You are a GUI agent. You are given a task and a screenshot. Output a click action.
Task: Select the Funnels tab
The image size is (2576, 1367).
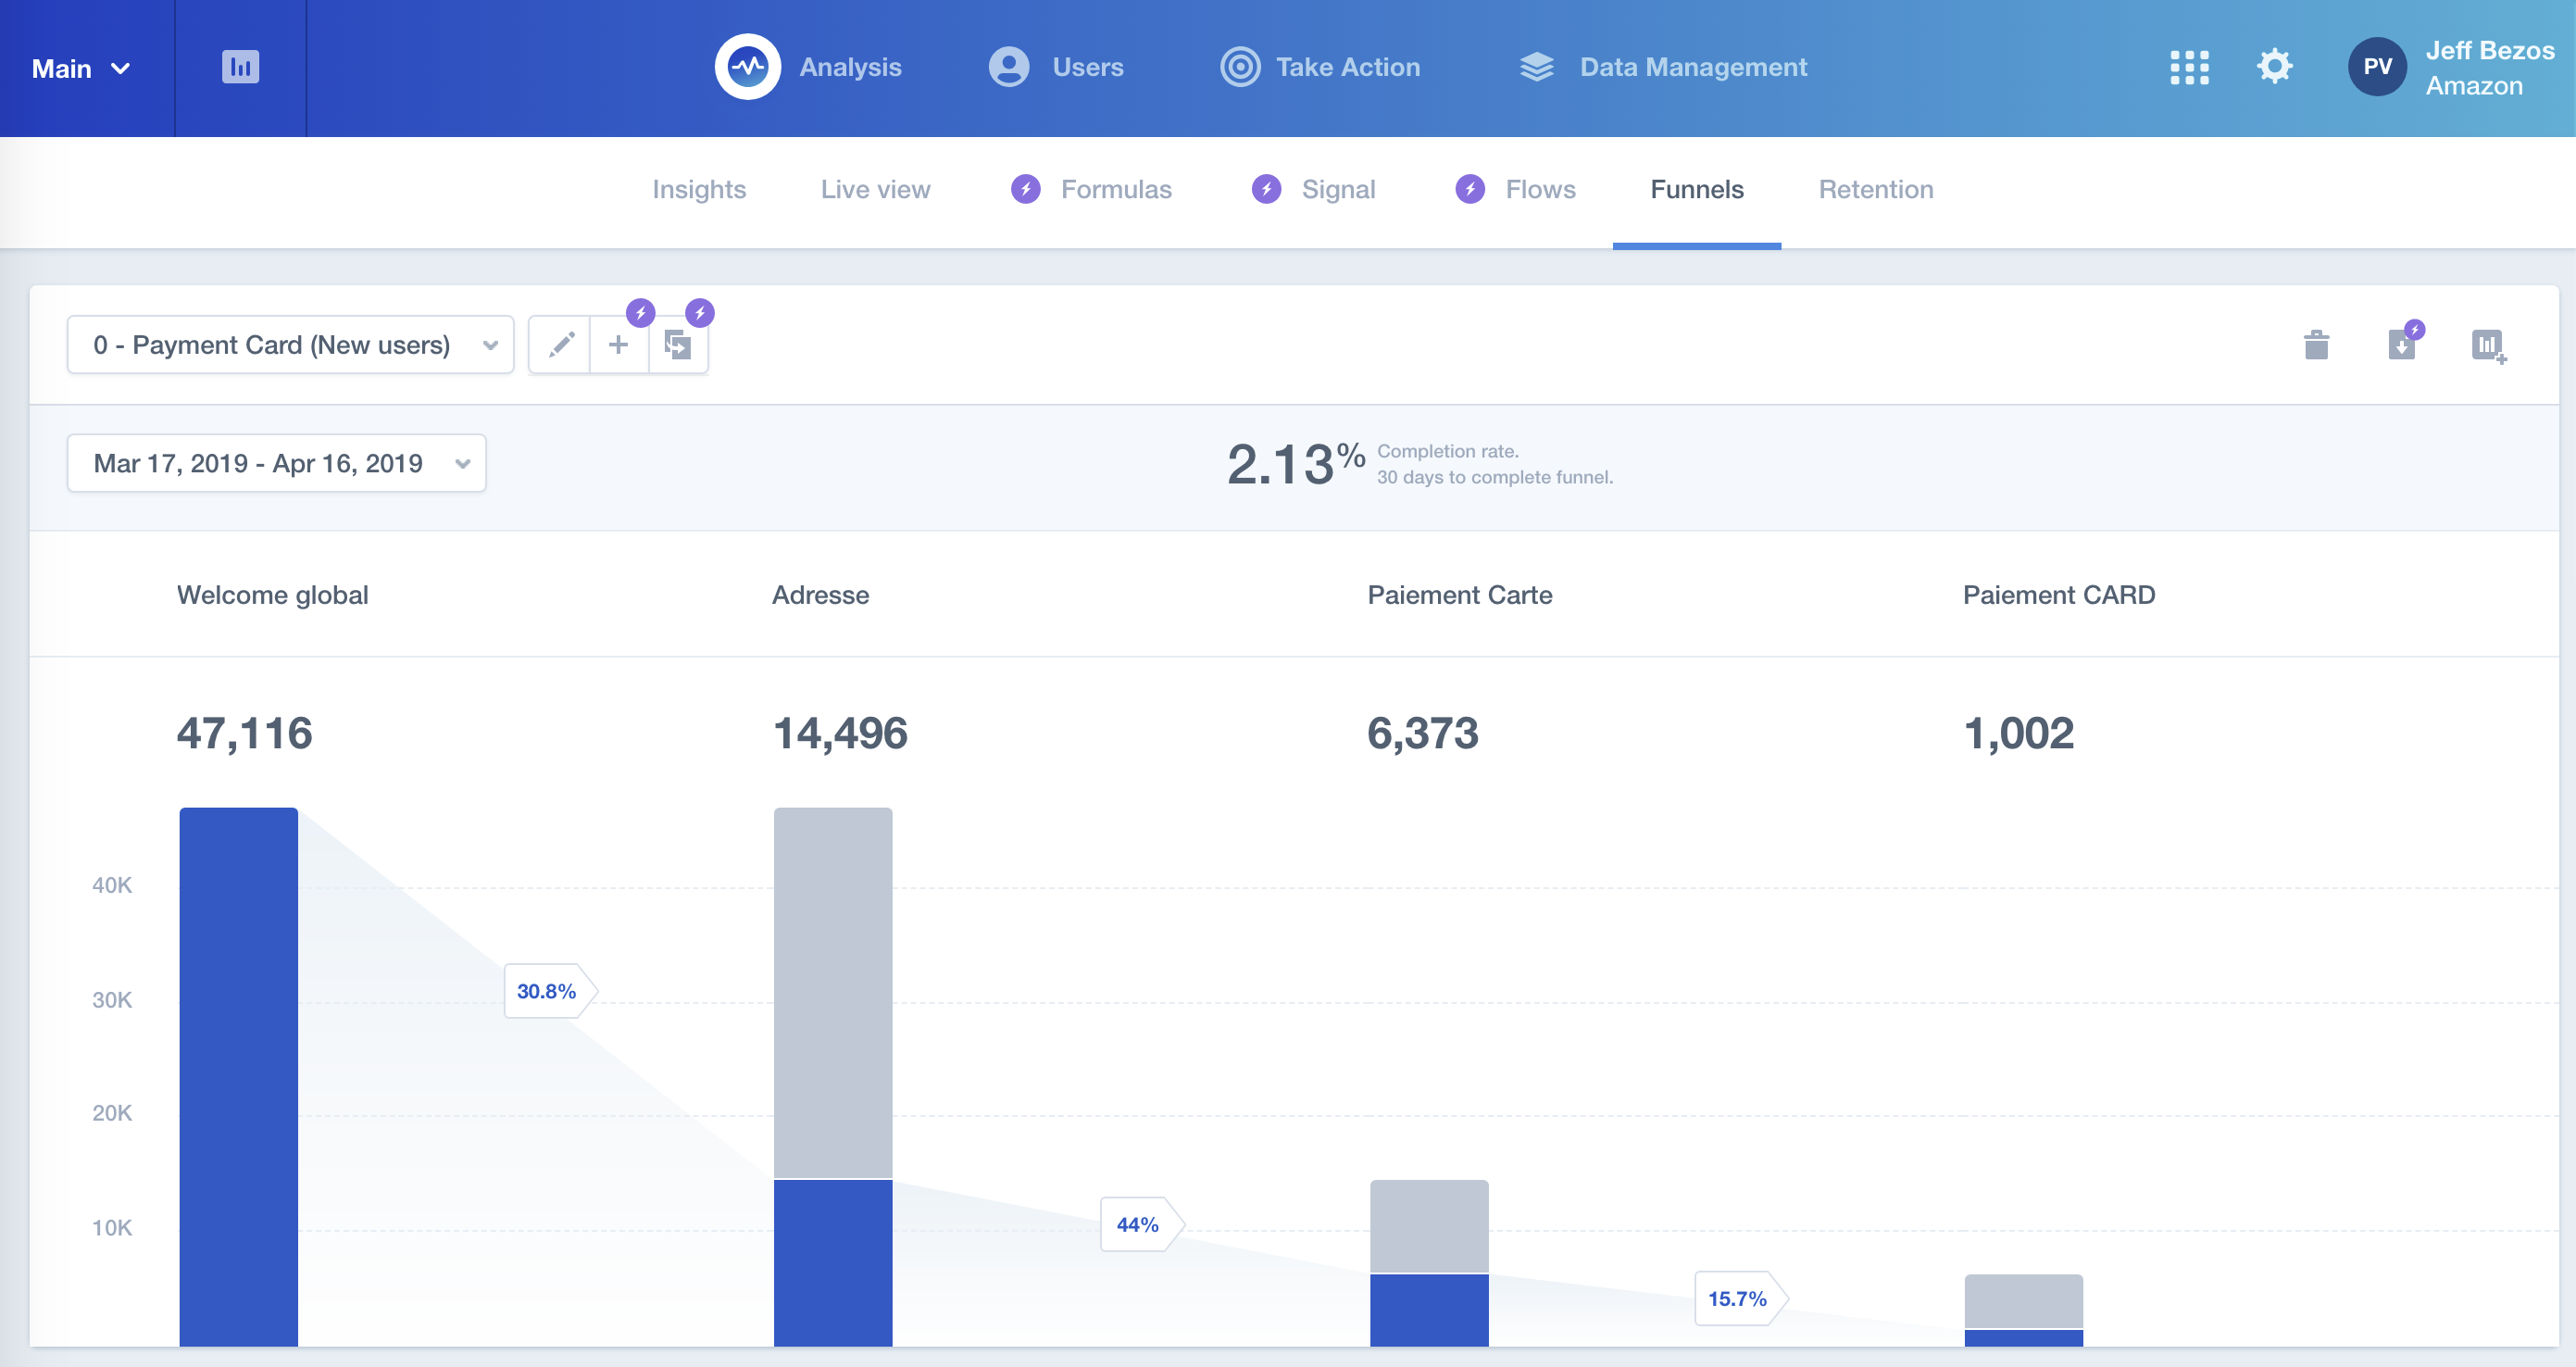coord(1696,189)
